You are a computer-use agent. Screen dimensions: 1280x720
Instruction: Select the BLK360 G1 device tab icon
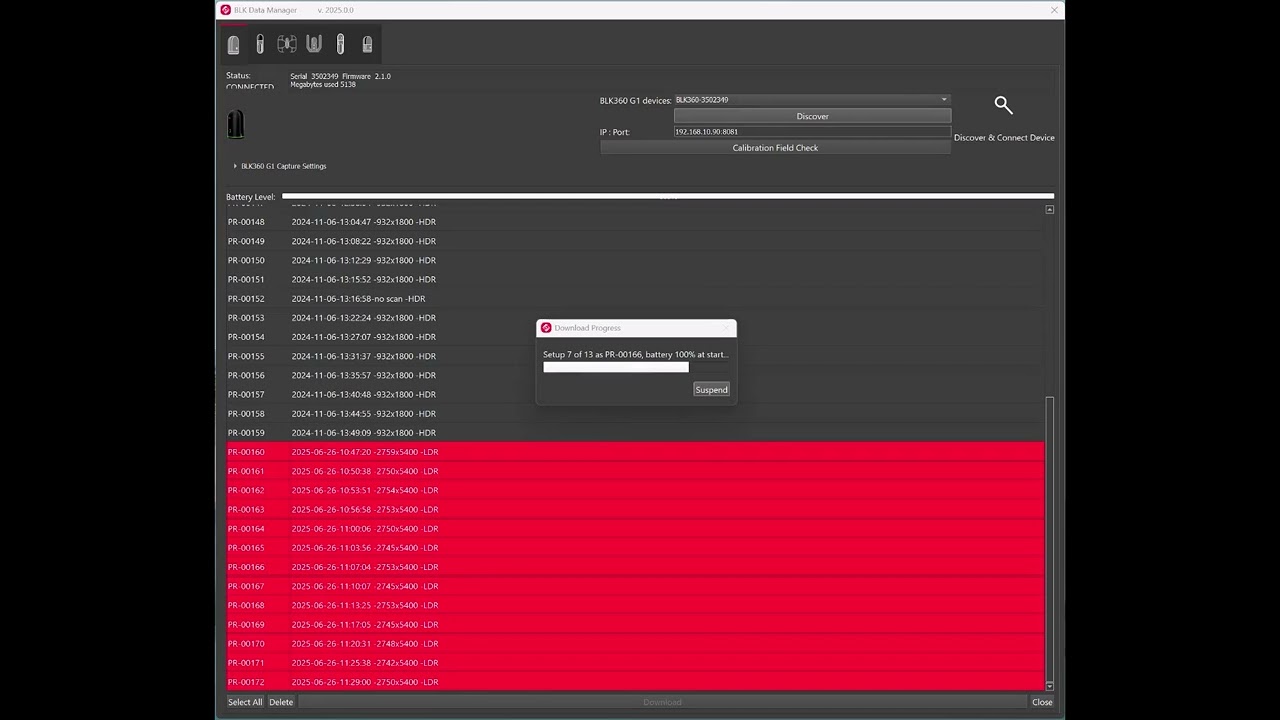pos(233,44)
